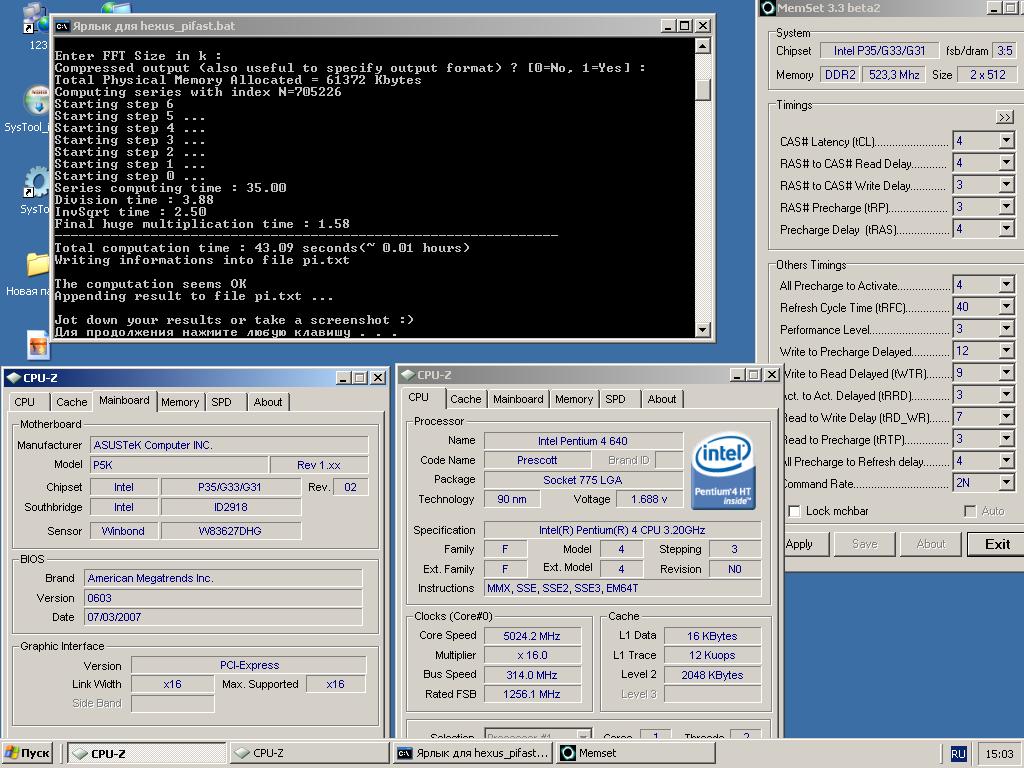1024x768 pixels.
Task: Click the console scrollbar down arrow
Action: [x=703, y=330]
